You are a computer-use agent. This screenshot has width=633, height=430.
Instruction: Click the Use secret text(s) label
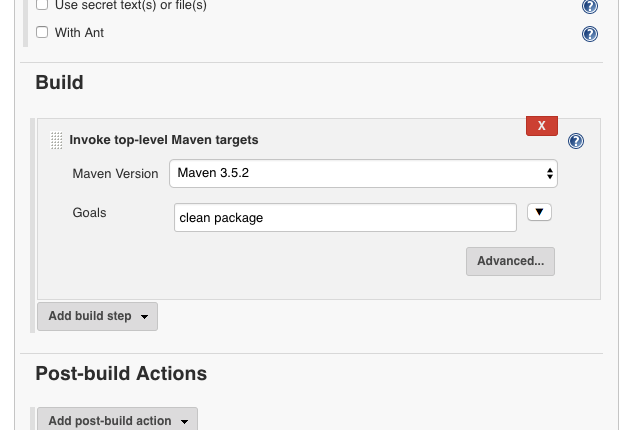[130, 6]
